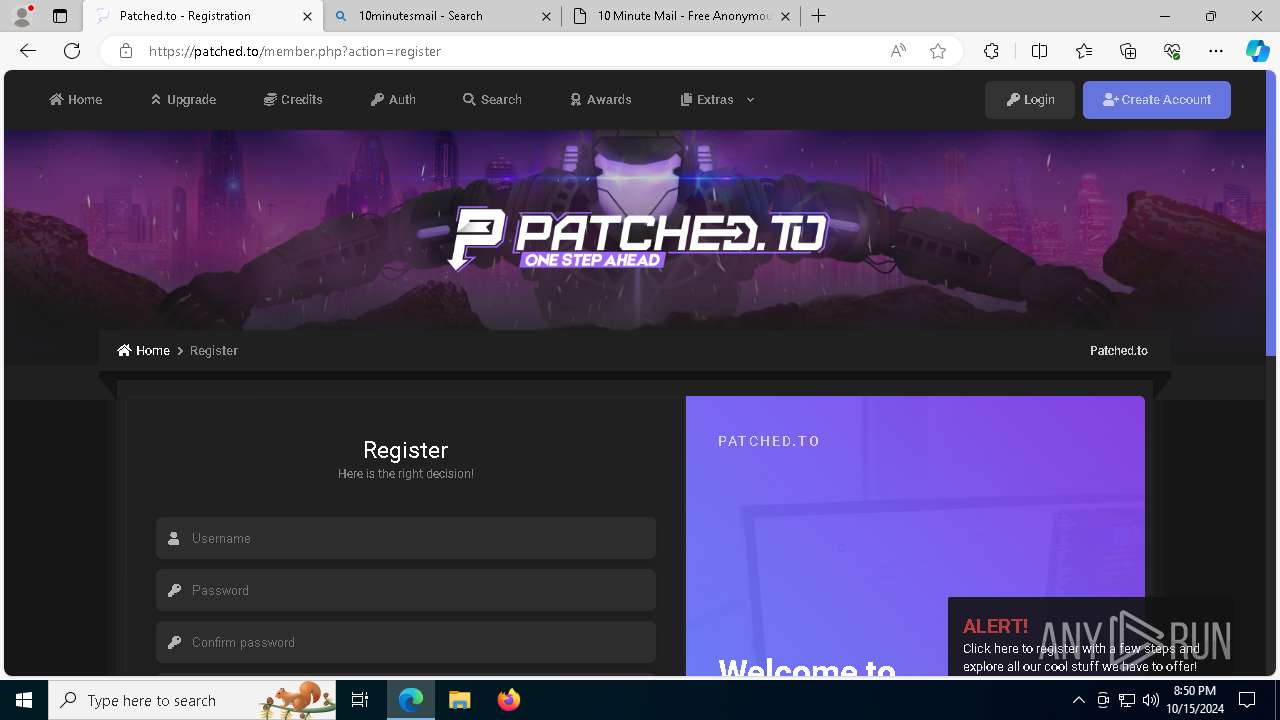
Task: Open the Extensions puzzle icon
Action: (991, 51)
